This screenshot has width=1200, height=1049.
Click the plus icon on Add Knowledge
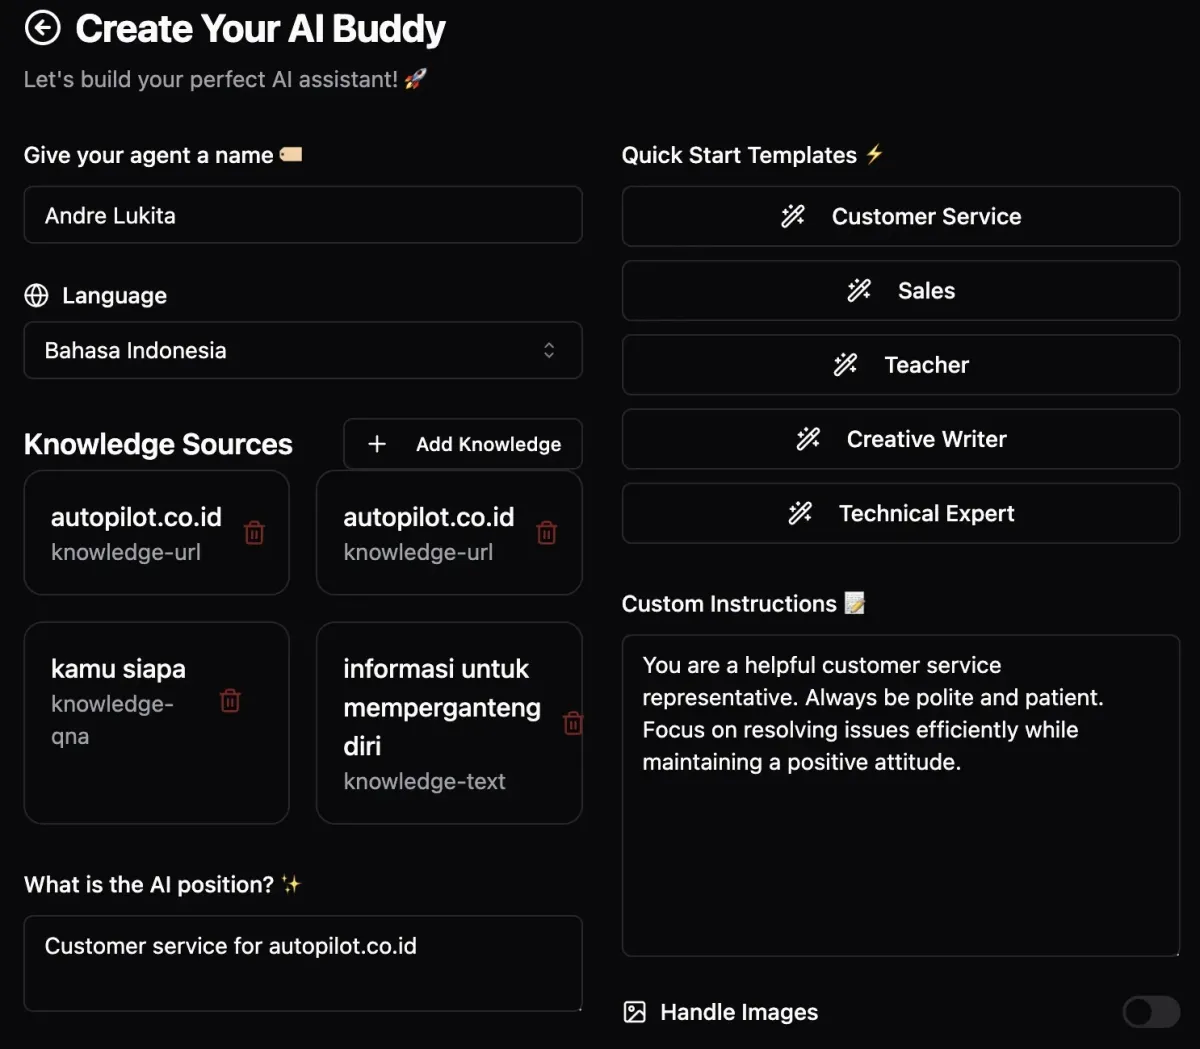point(377,444)
